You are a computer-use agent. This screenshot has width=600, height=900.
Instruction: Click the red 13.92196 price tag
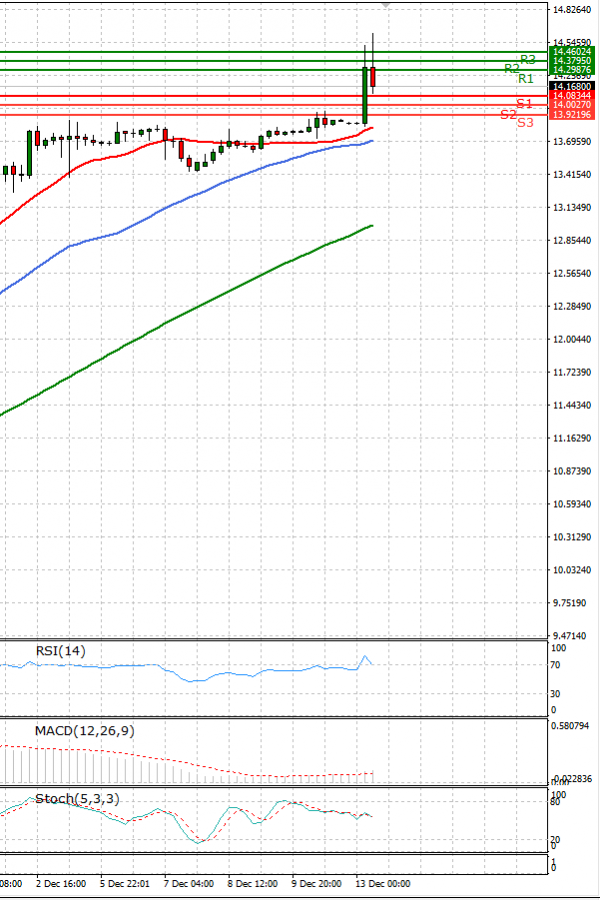571,114
